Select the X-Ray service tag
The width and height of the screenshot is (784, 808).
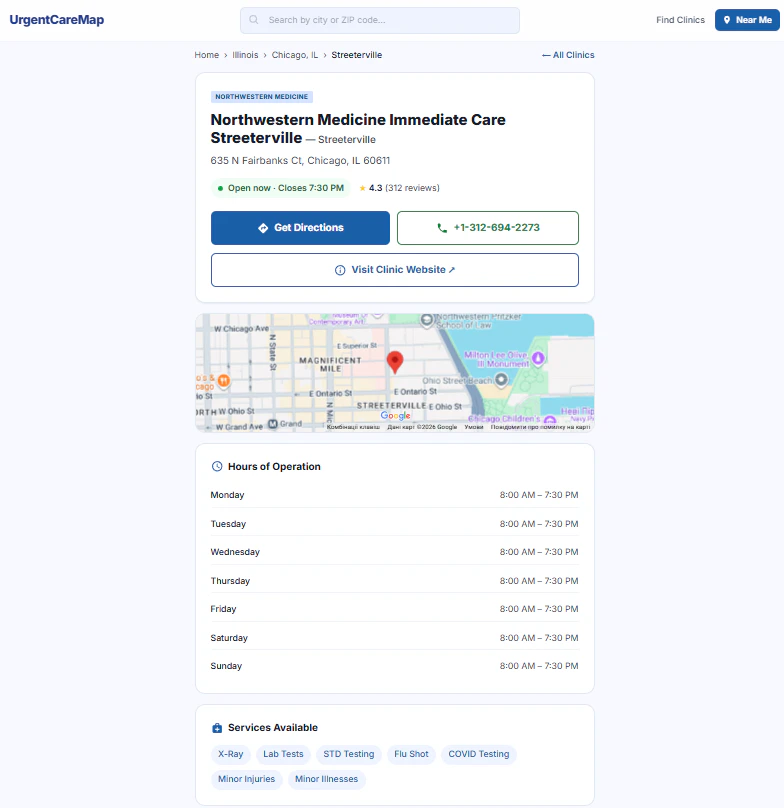[x=230, y=754]
